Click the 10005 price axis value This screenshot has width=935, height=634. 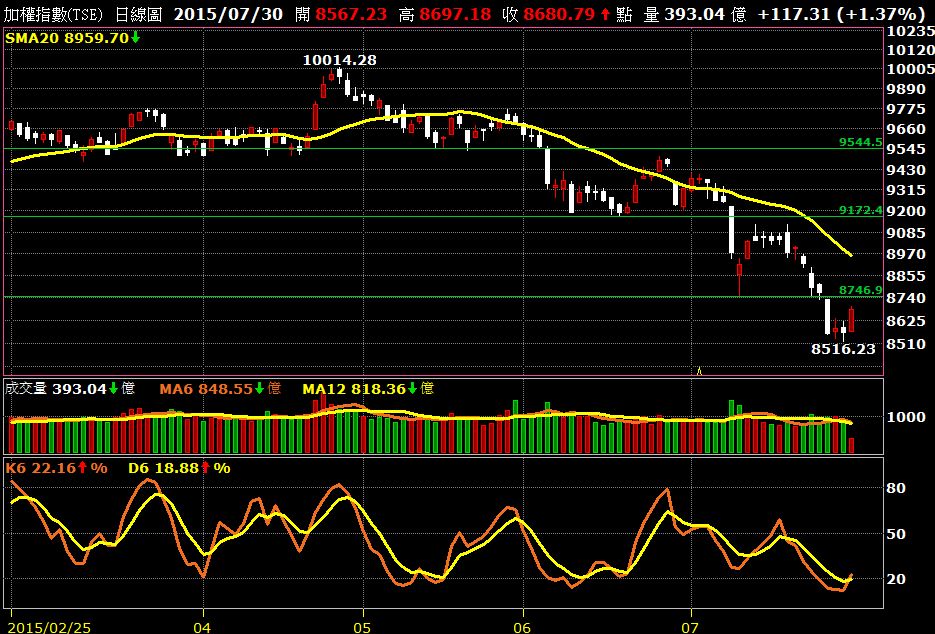911,69
